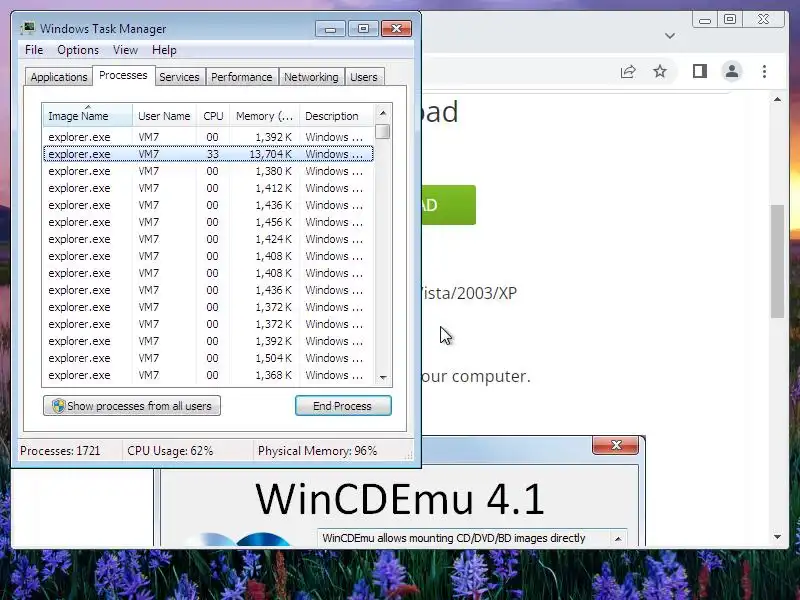This screenshot has width=800, height=600.
Task: Click Processes: 1721 in the status bar
Action: click(60, 451)
